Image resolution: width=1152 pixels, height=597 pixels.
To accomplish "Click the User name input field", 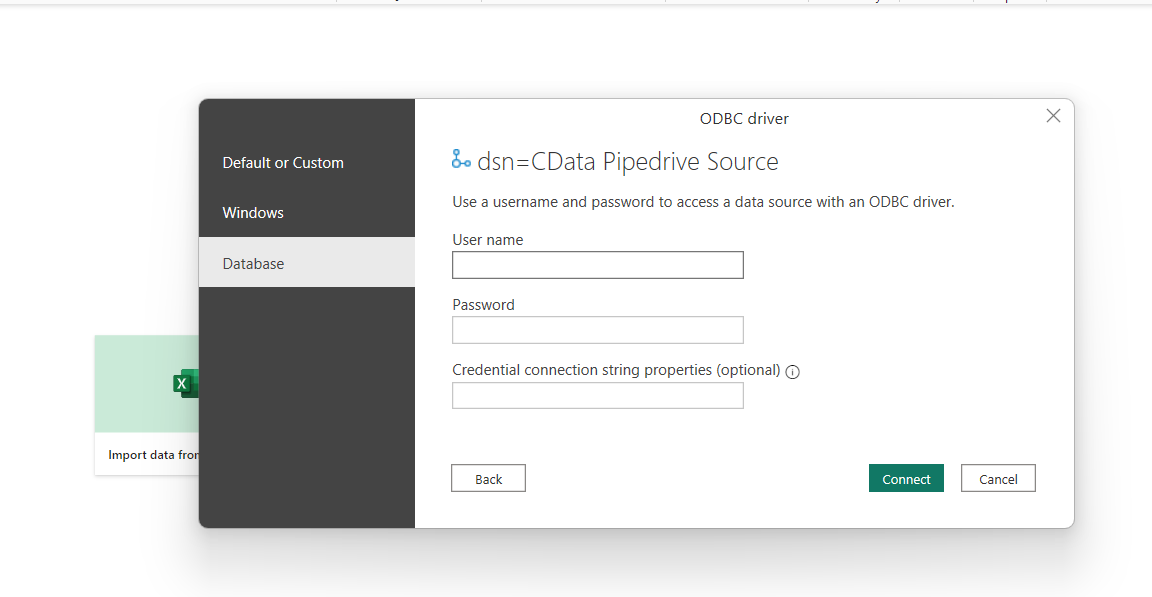I will [x=597, y=265].
